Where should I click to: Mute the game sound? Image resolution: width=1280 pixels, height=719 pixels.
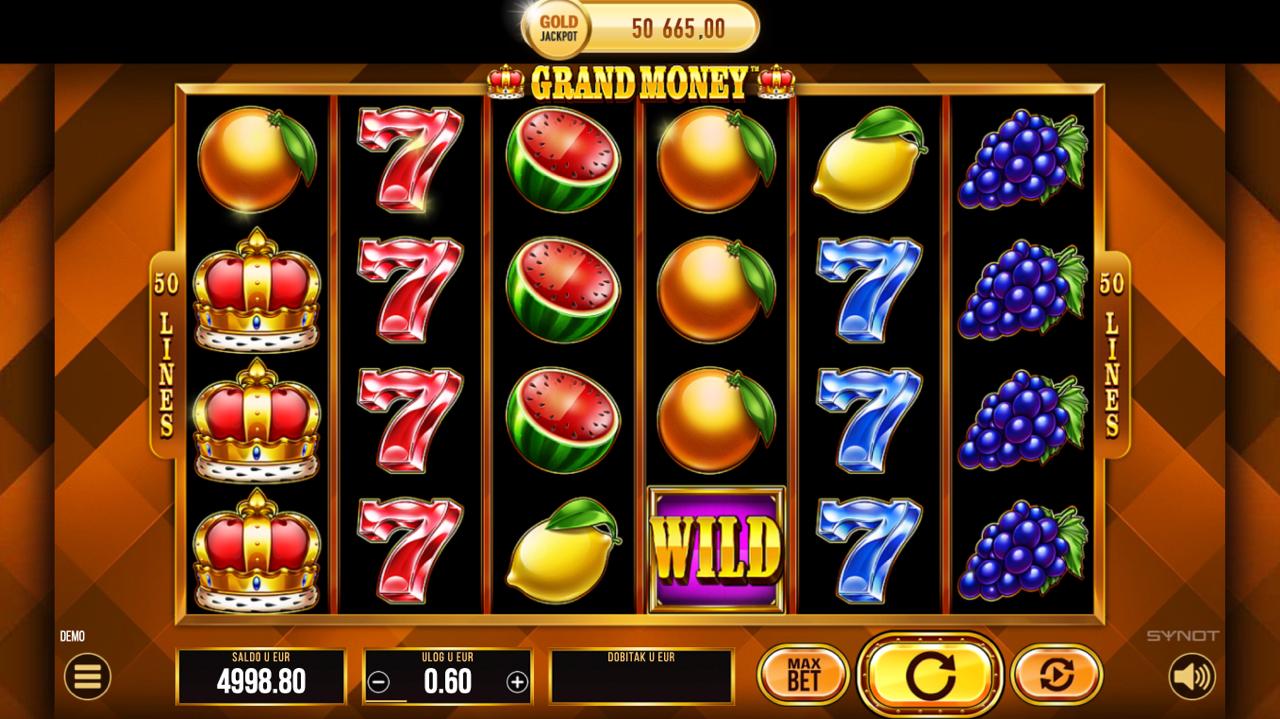pos(1192,677)
